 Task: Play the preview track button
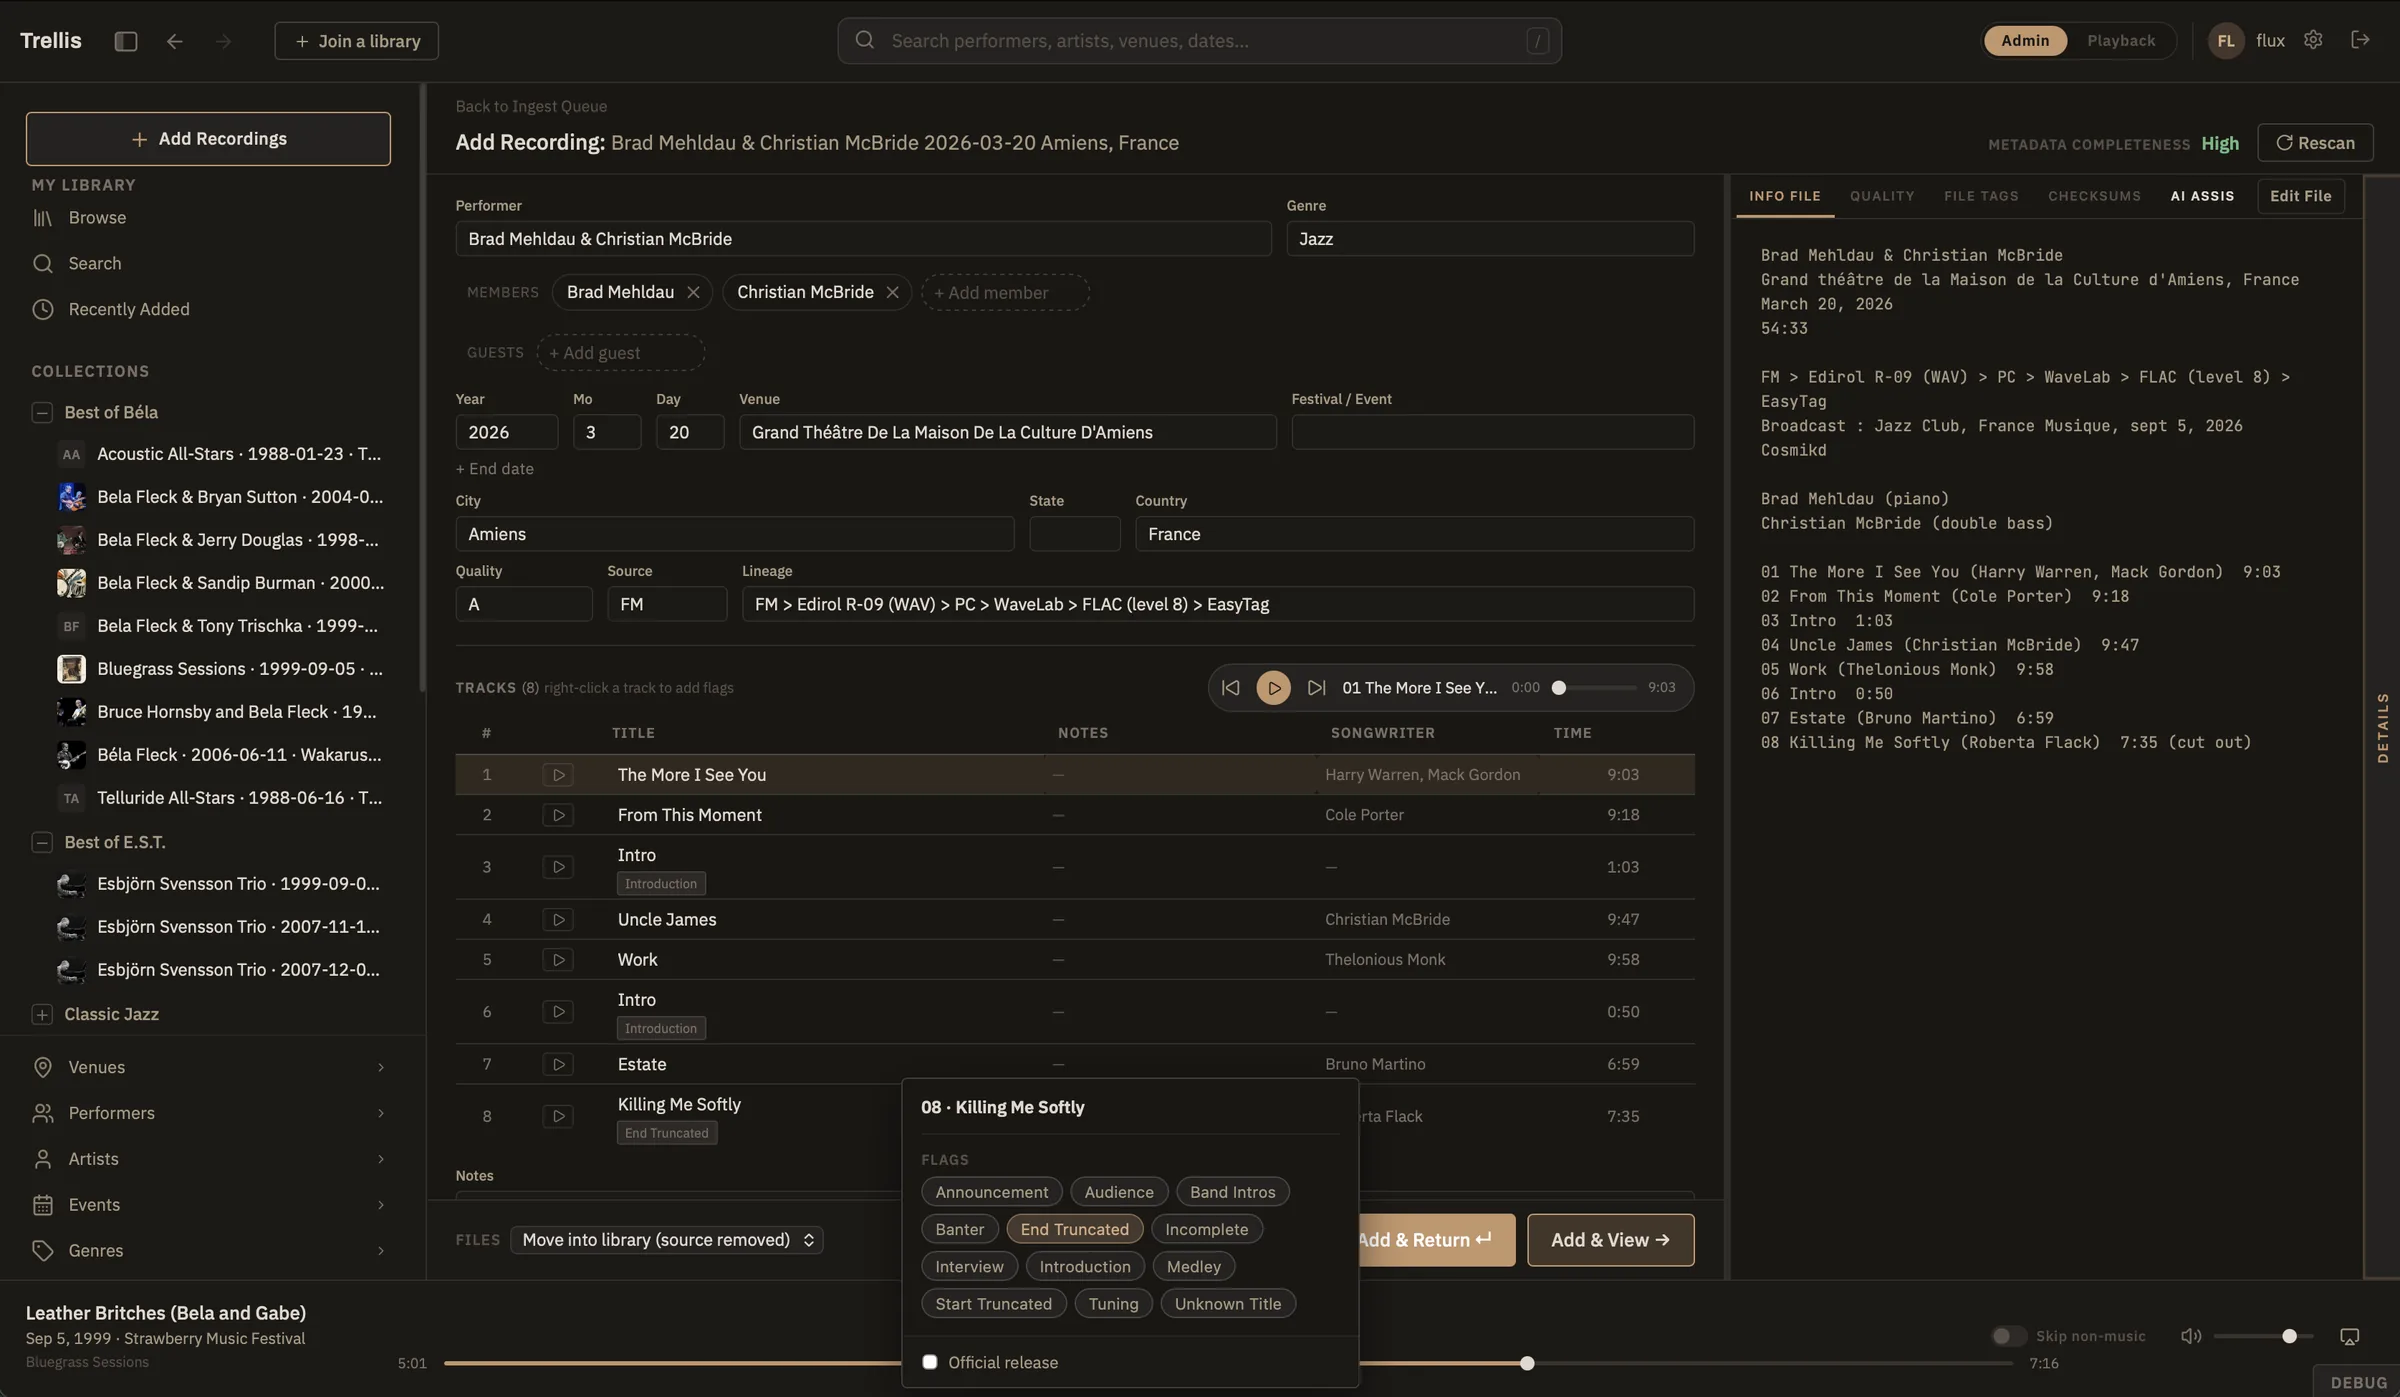coord(1273,688)
